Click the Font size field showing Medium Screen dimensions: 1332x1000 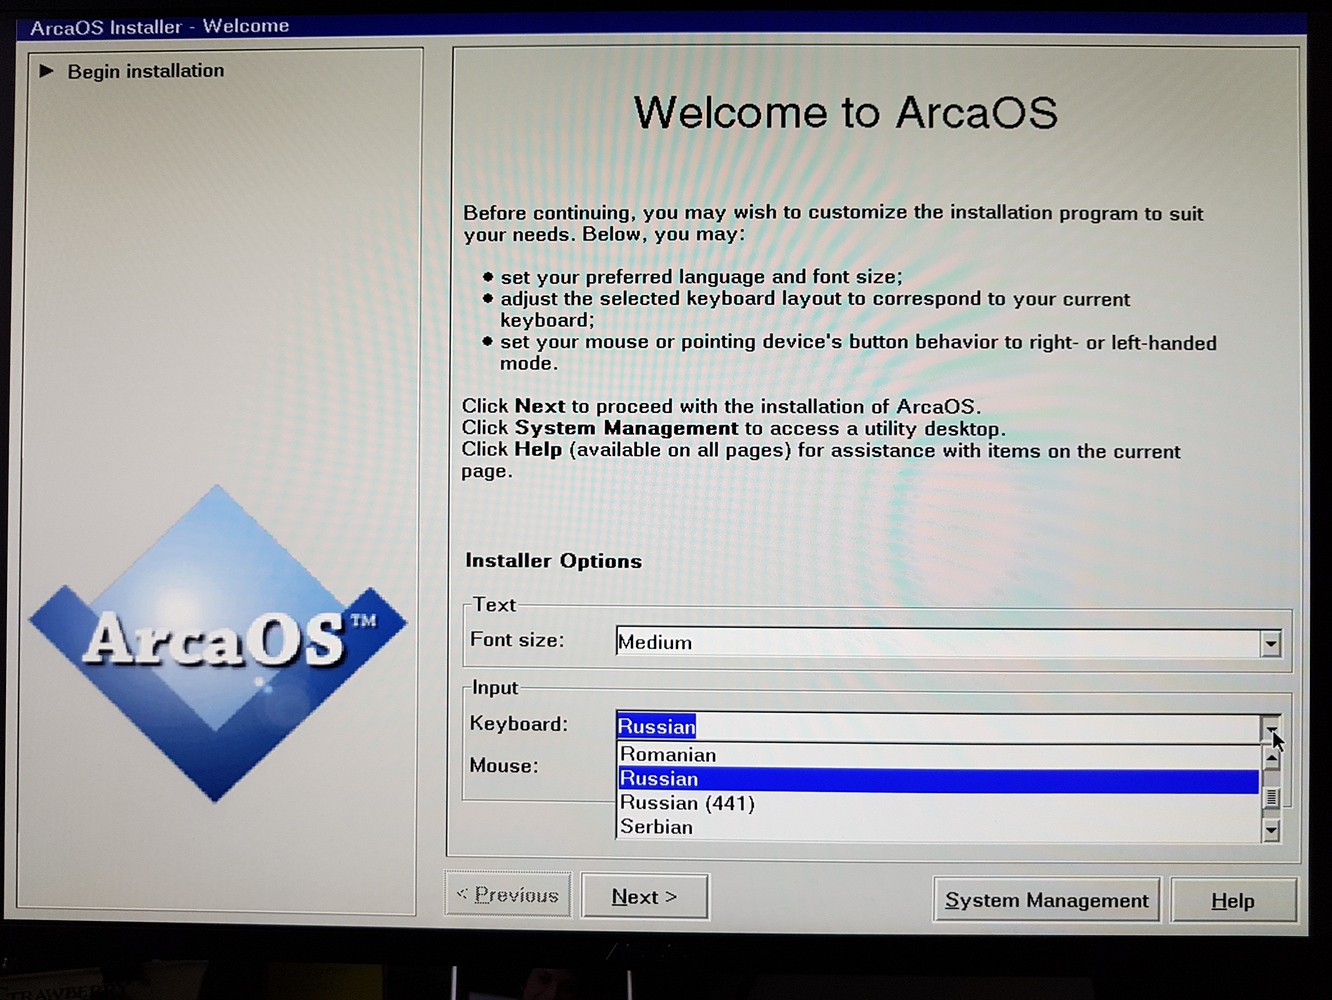pos(938,642)
